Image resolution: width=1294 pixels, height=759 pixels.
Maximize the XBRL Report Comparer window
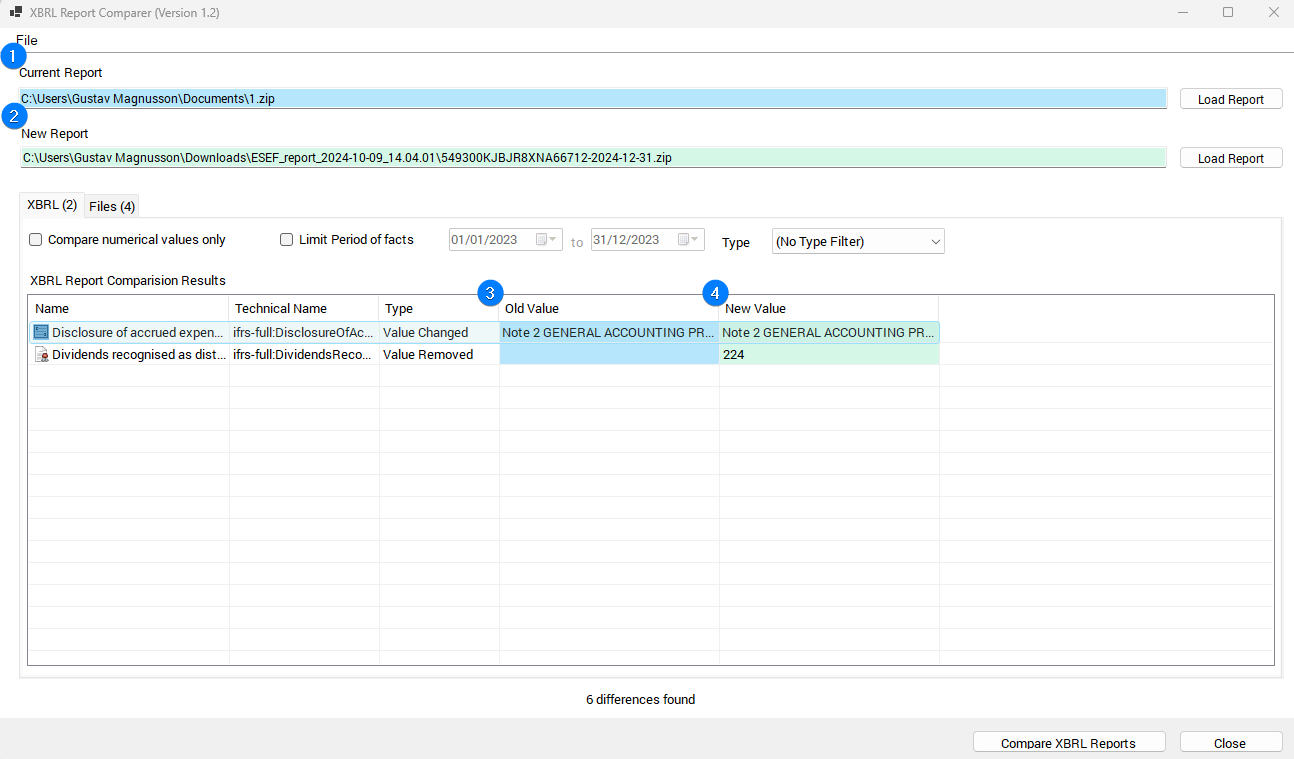1228,13
